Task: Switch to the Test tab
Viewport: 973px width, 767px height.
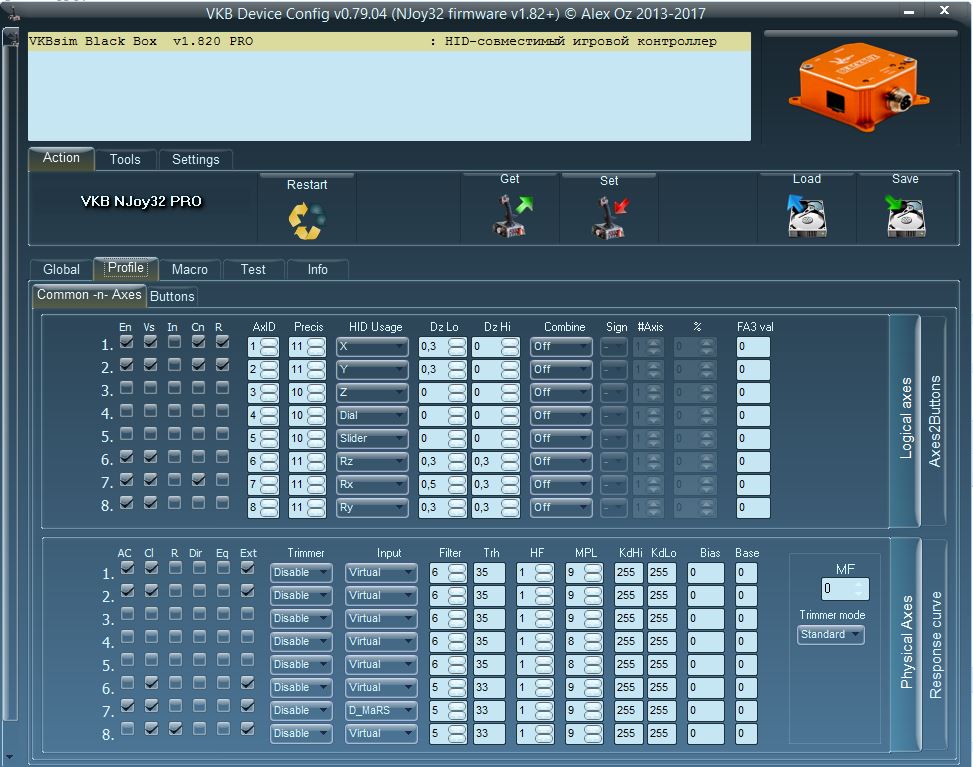Action: (253, 269)
